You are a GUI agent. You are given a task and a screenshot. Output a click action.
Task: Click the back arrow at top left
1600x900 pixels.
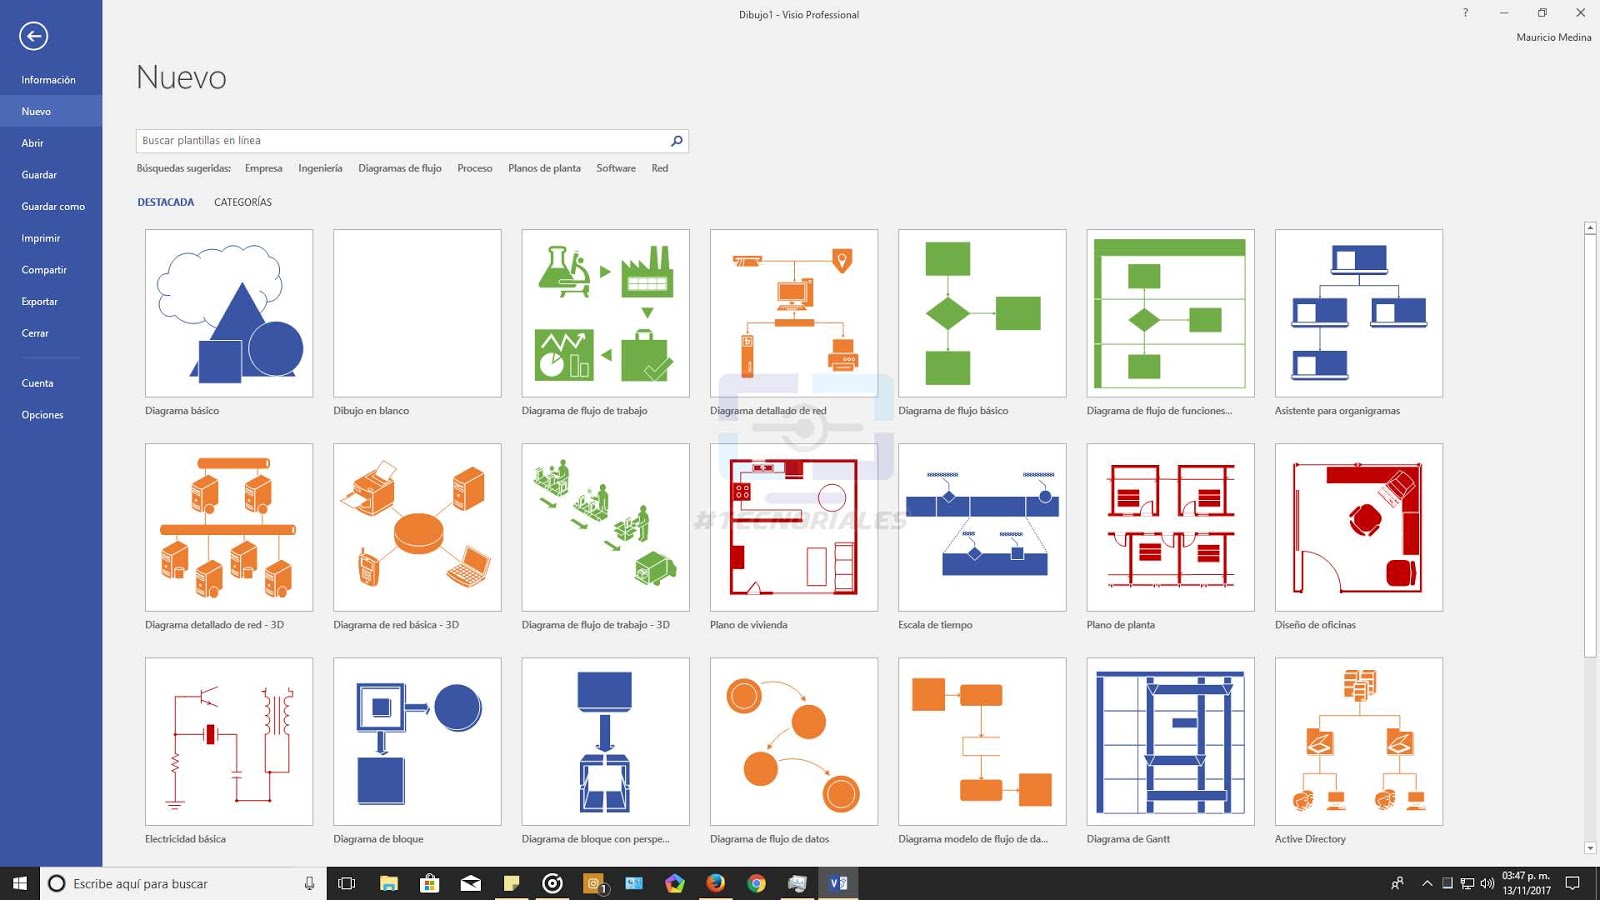point(35,36)
